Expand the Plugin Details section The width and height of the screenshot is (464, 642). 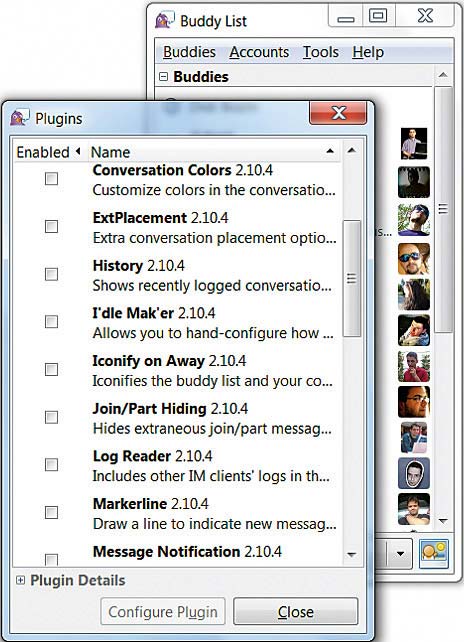[20, 580]
